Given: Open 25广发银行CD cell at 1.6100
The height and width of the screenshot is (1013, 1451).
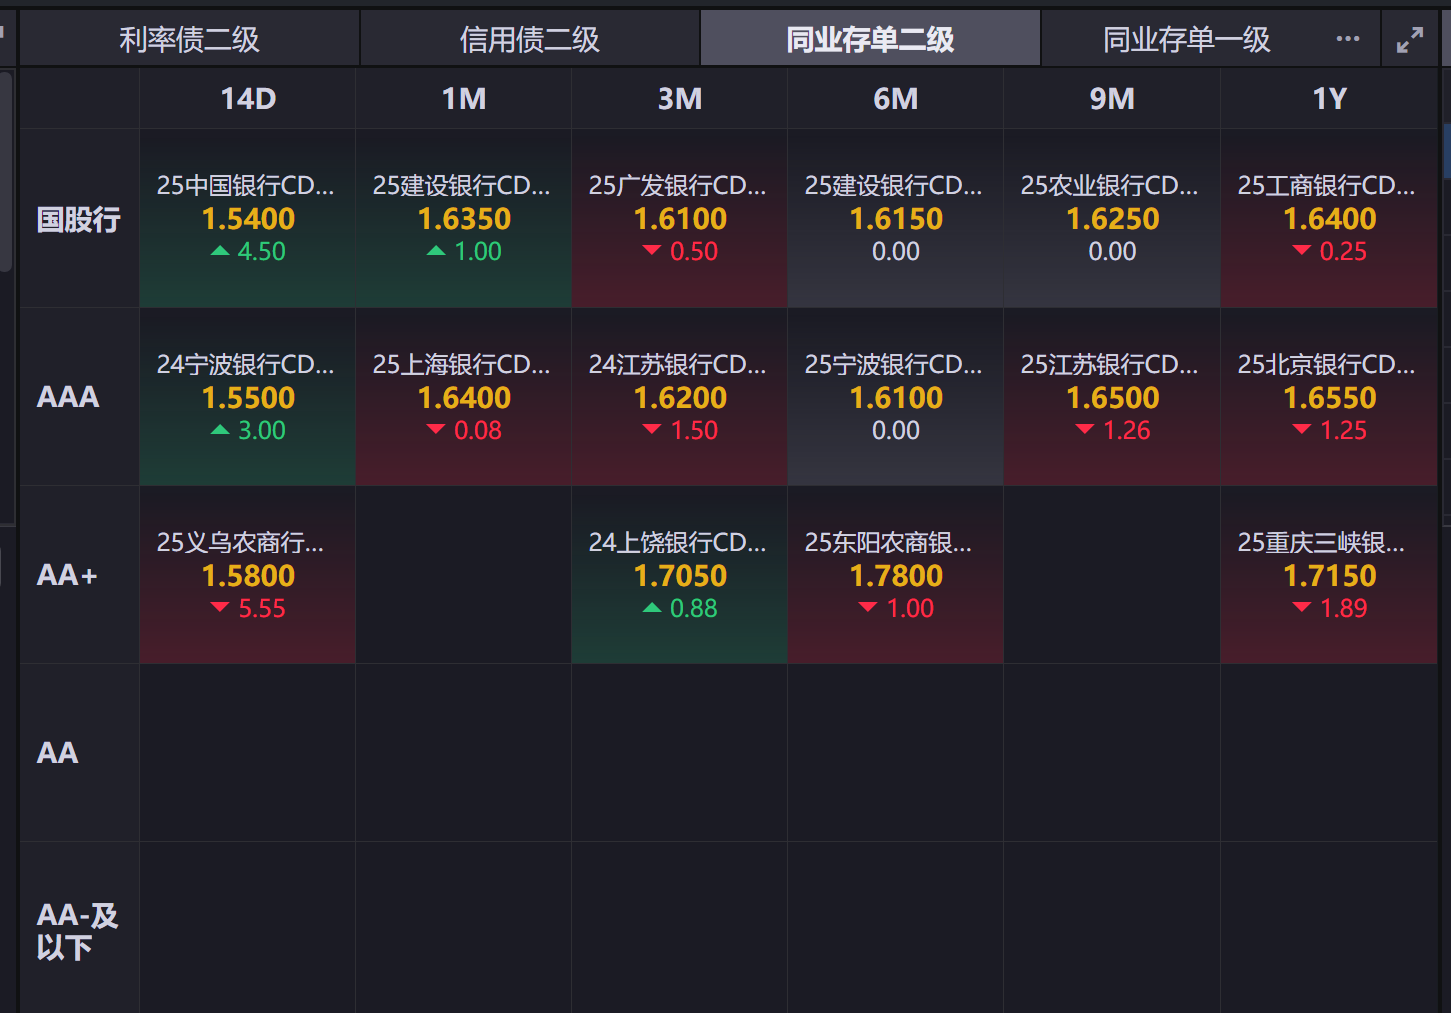Looking at the screenshot, I should [x=680, y=219].
